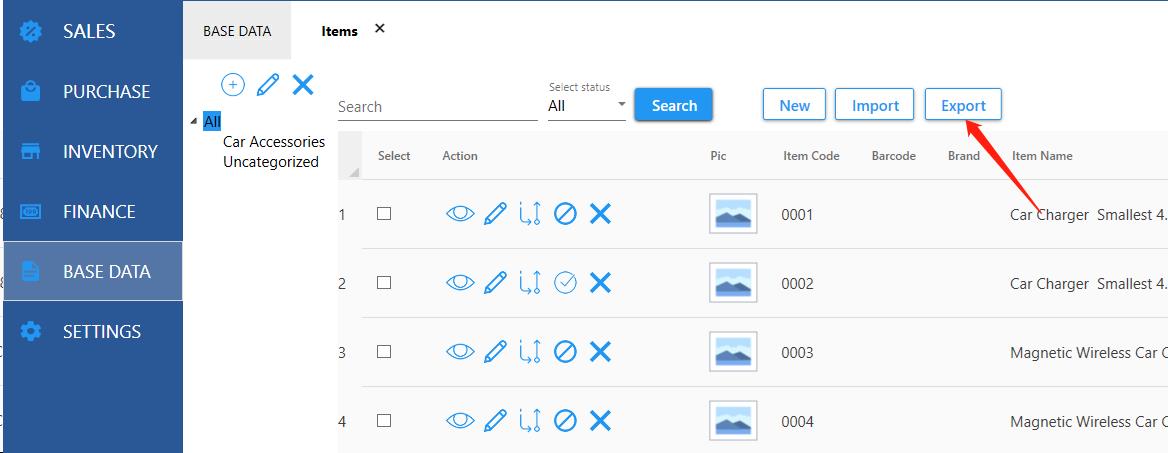
Task: Click the edit category pencil icon
Action: [x=267, y=85]
